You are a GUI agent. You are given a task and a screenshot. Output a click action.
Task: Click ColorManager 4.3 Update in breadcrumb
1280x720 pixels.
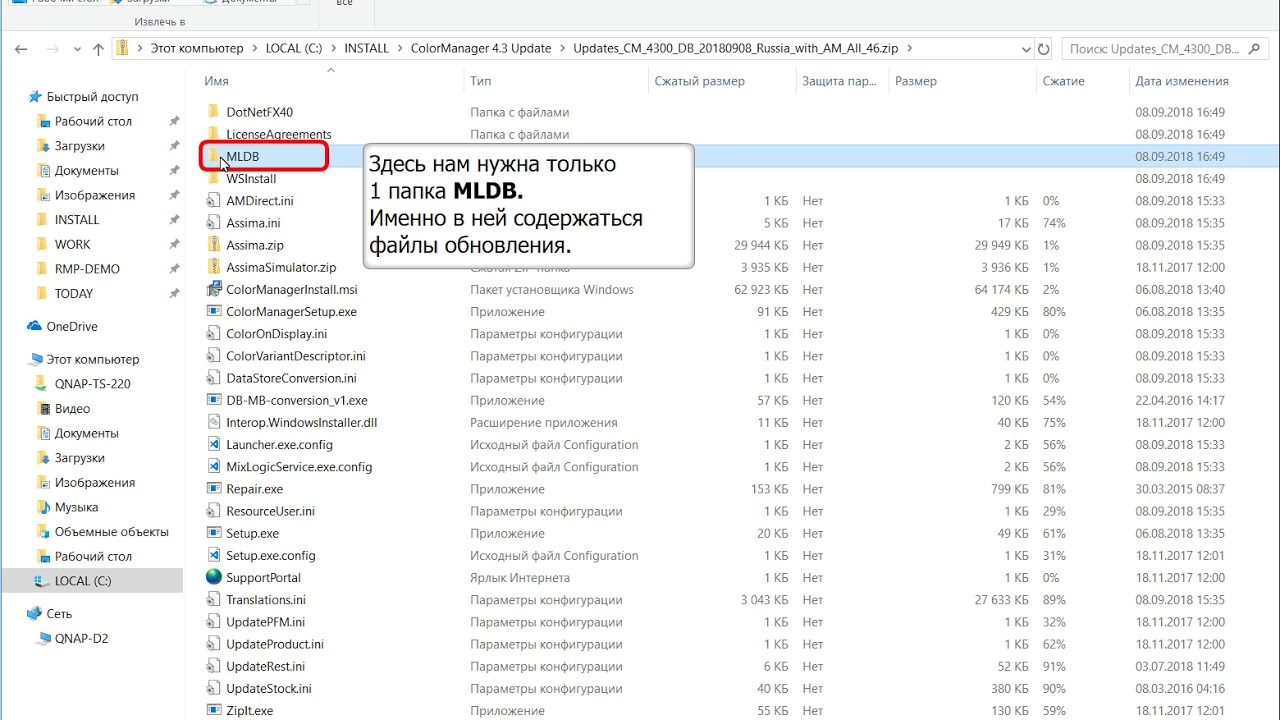tap(481, 48)
